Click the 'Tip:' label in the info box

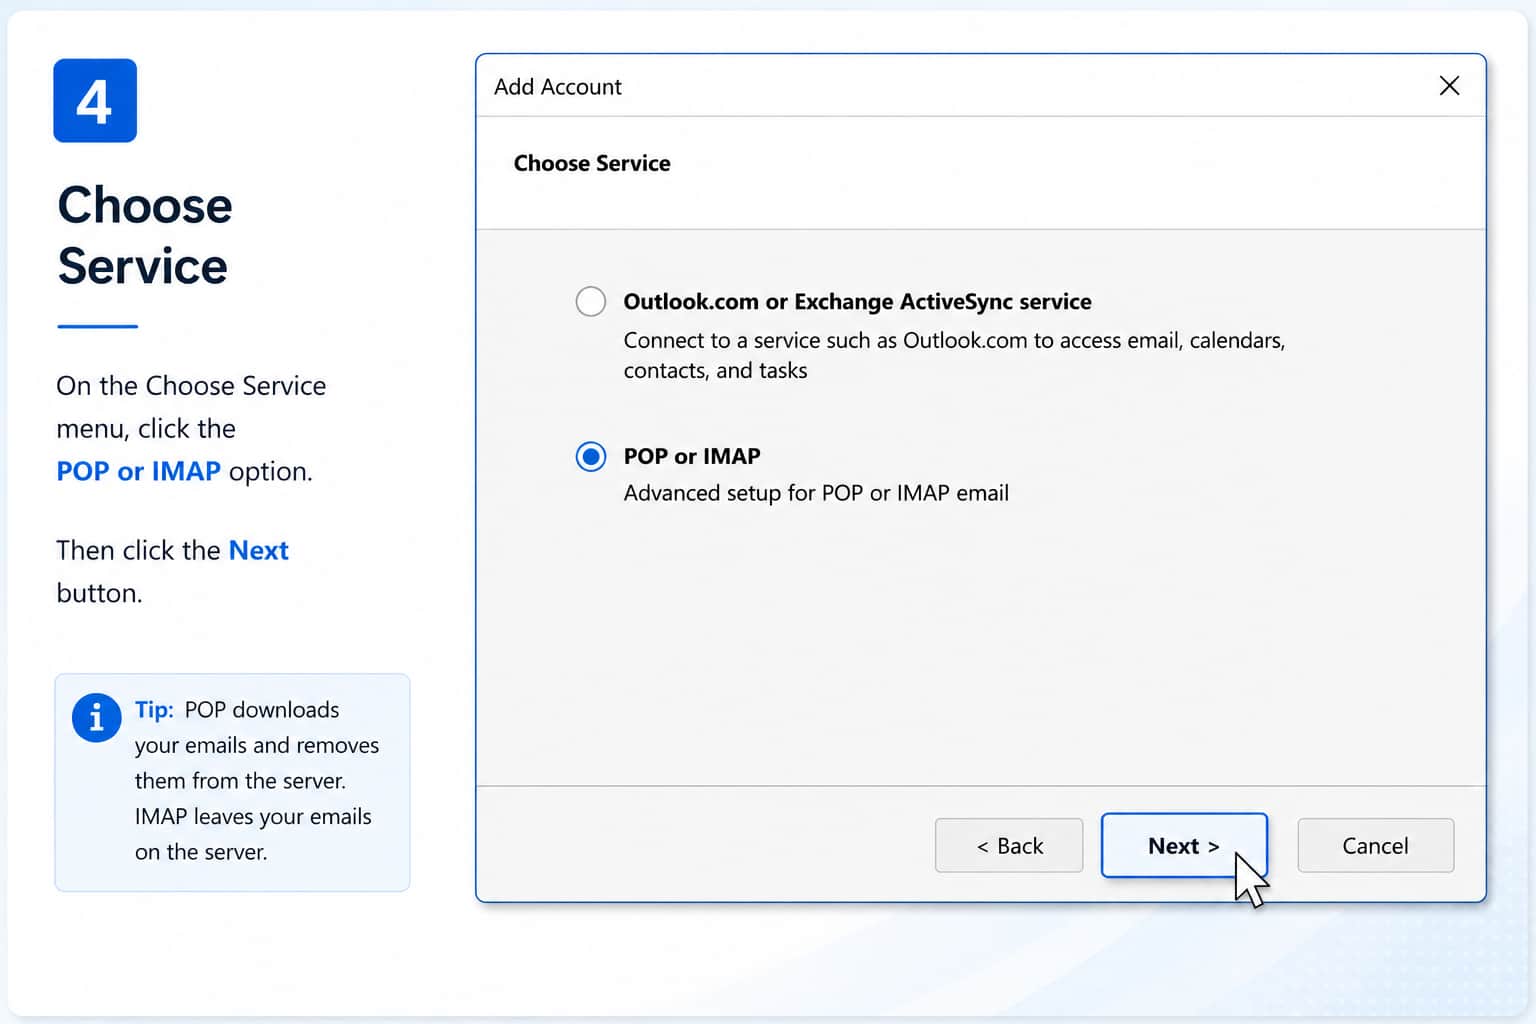(154, 710)
